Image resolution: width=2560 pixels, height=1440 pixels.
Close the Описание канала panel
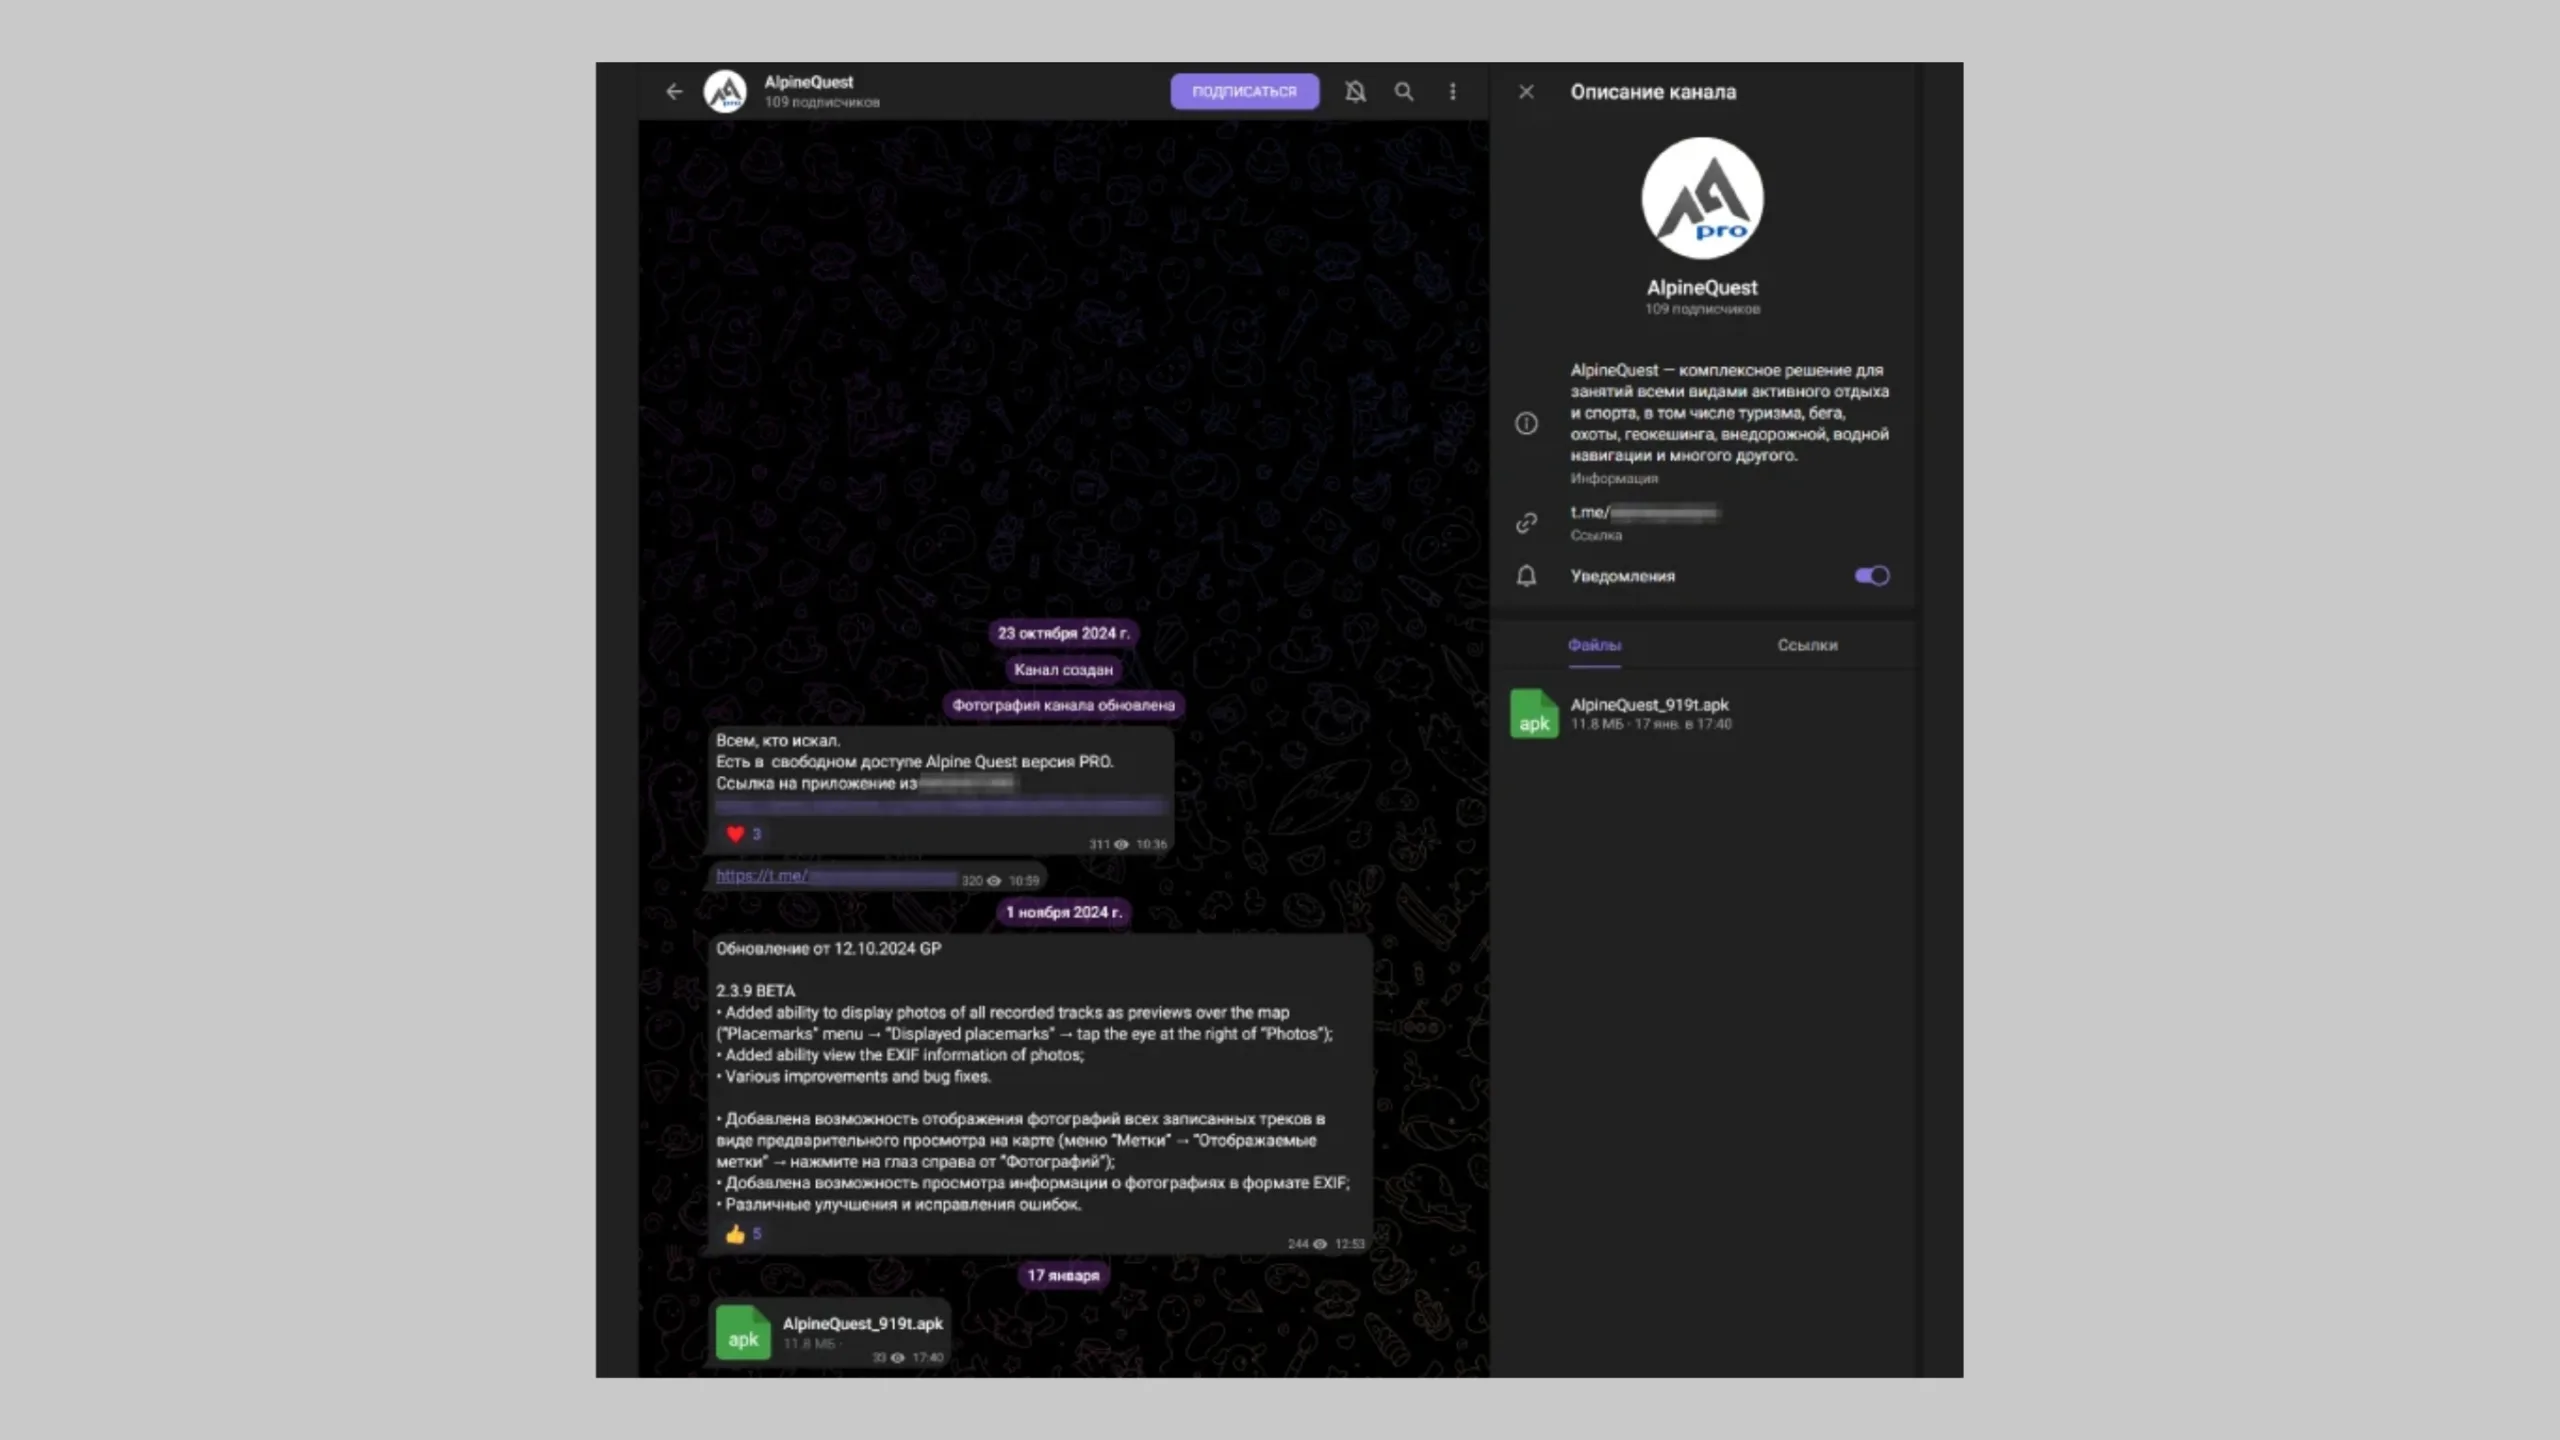(x=1526, y=91)
